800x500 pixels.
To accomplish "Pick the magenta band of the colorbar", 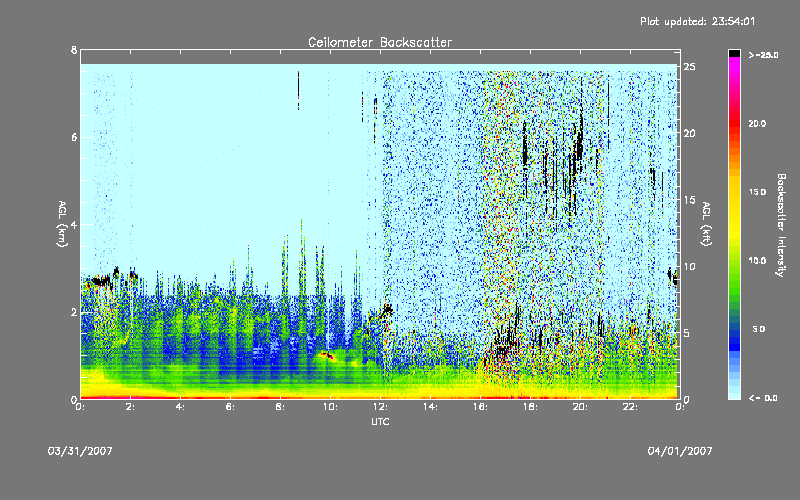I will pos(734,66).
